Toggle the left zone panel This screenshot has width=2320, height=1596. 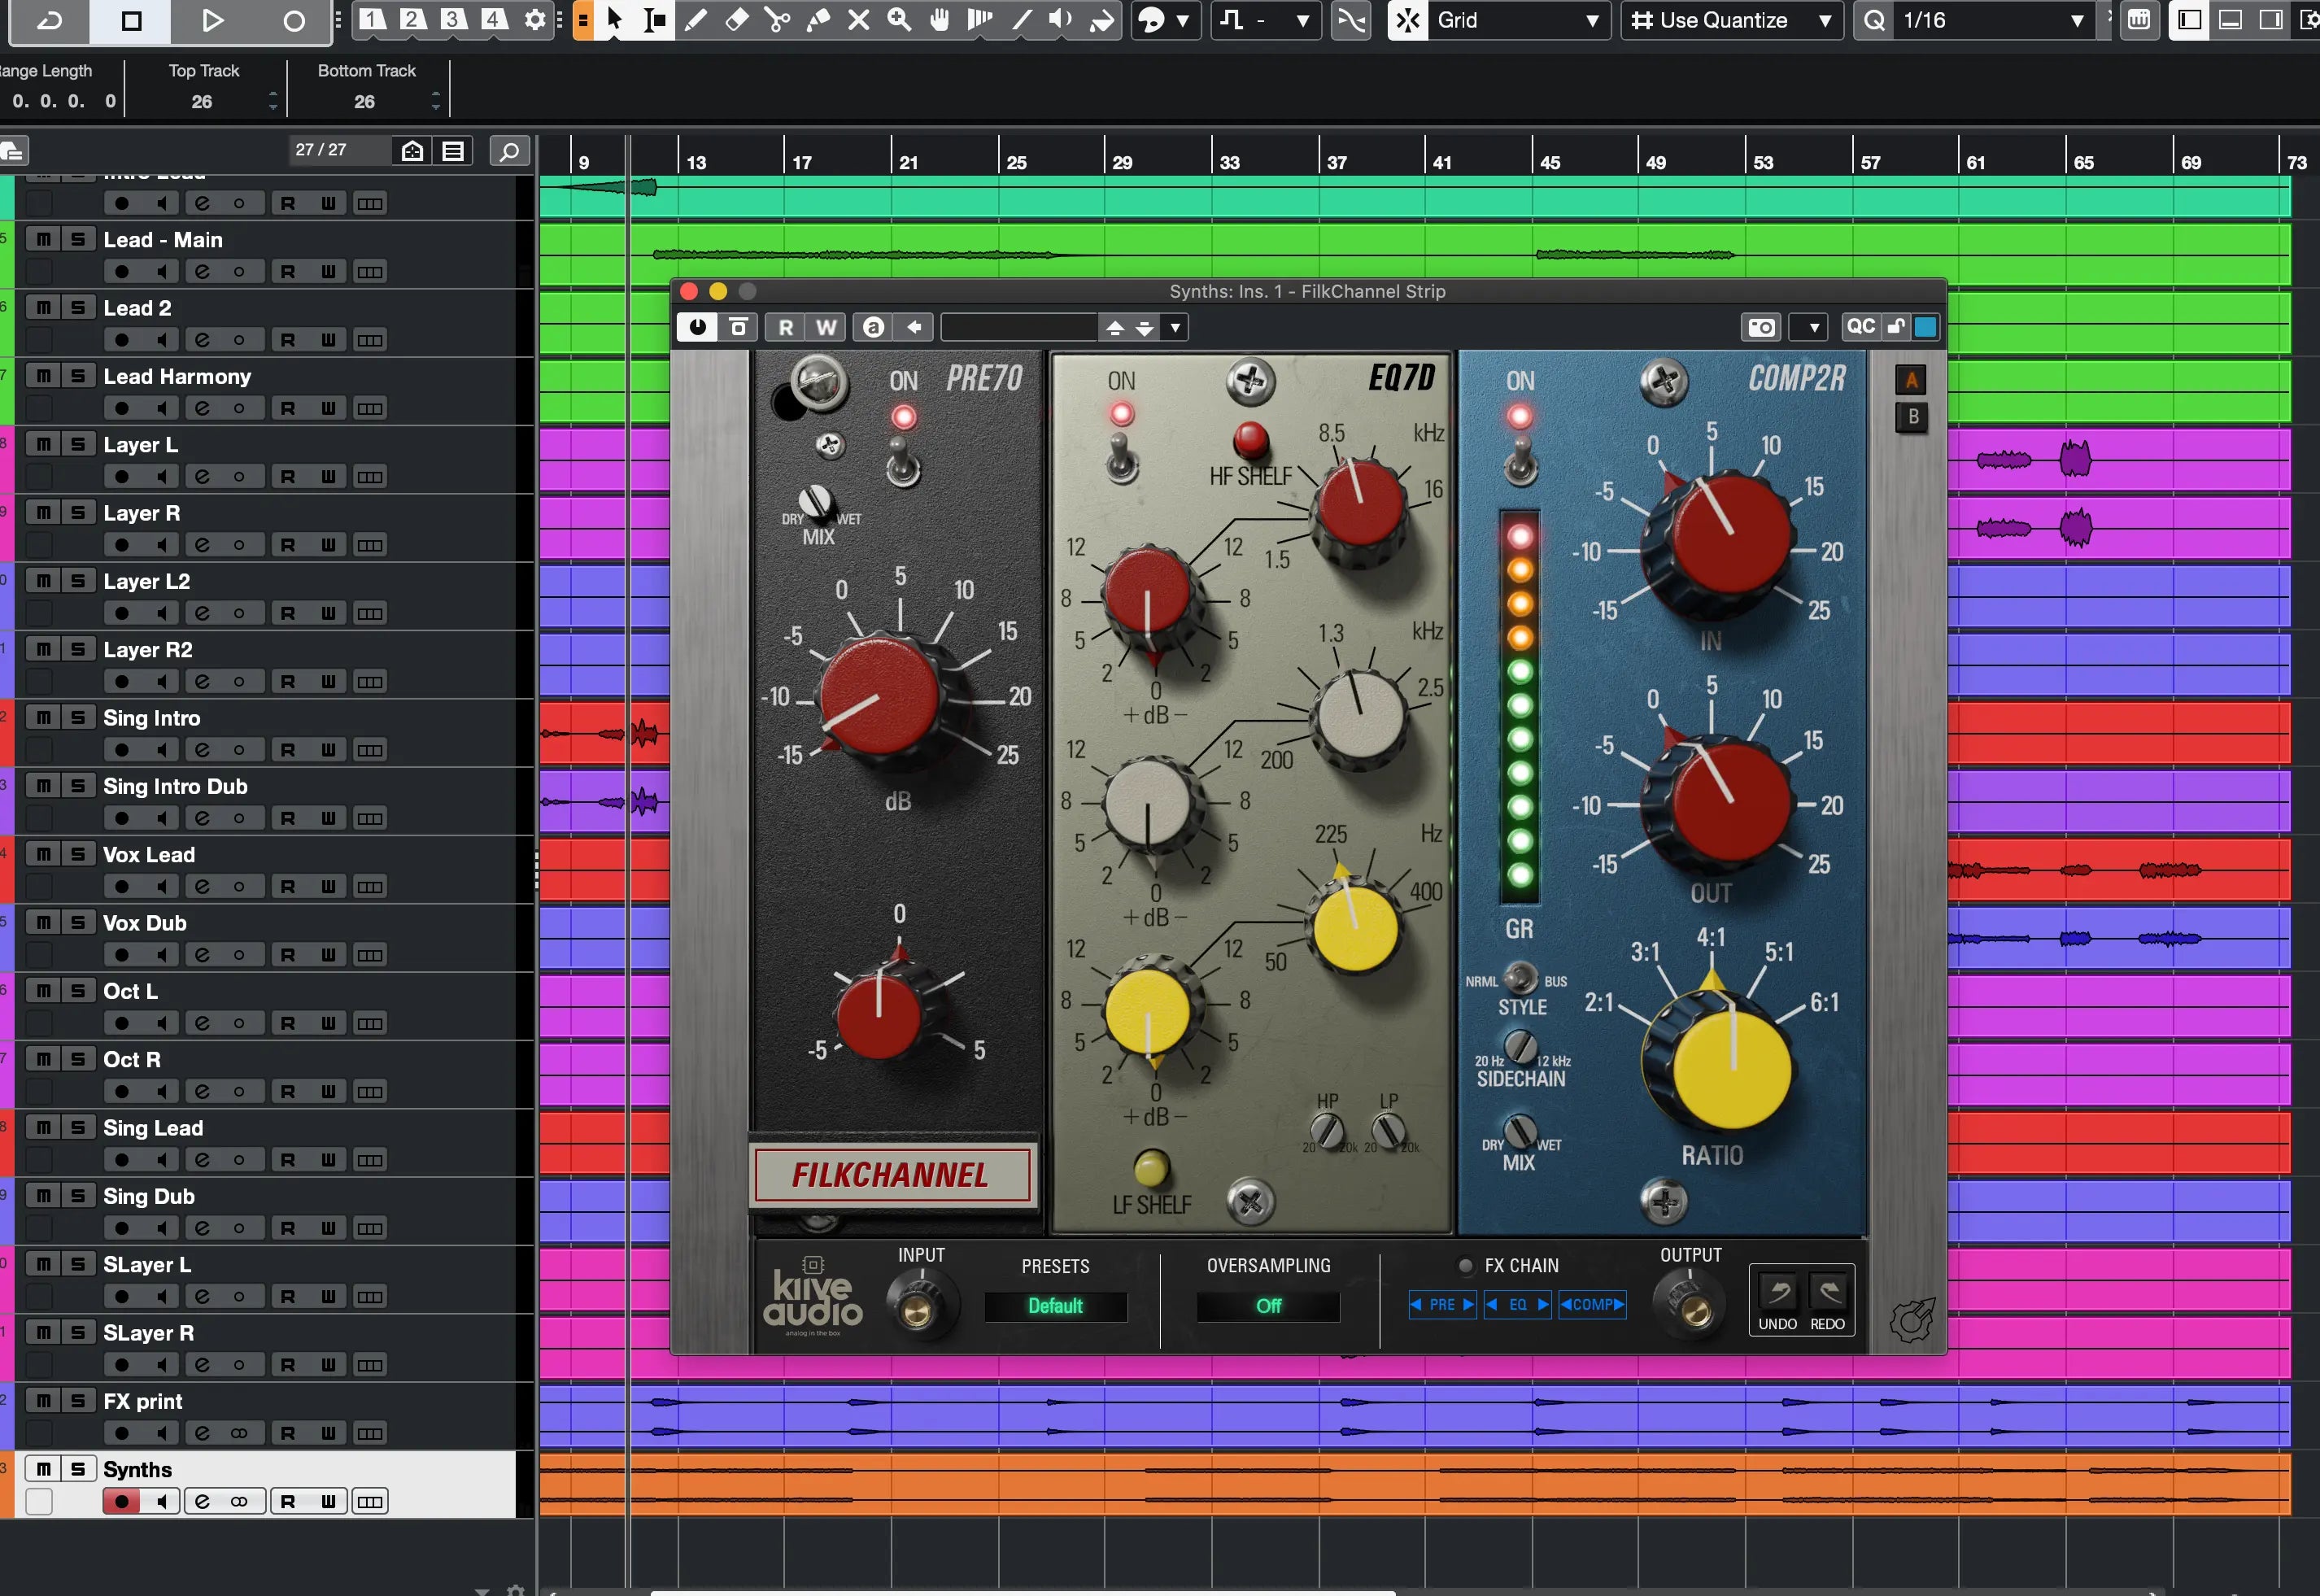point(2189,20)
